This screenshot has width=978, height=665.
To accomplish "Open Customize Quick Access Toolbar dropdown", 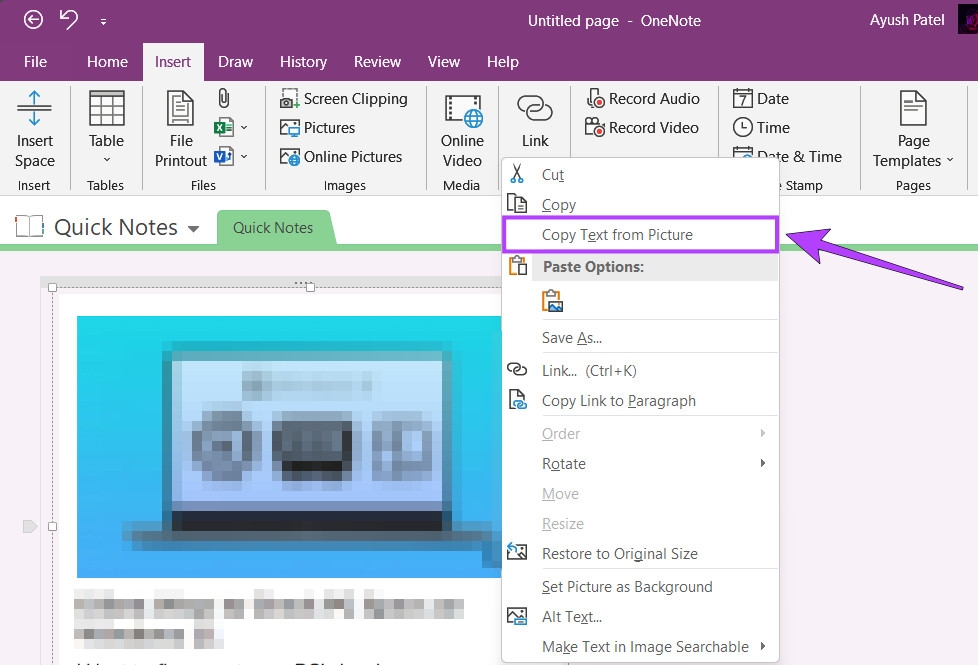I will (103, 22).
